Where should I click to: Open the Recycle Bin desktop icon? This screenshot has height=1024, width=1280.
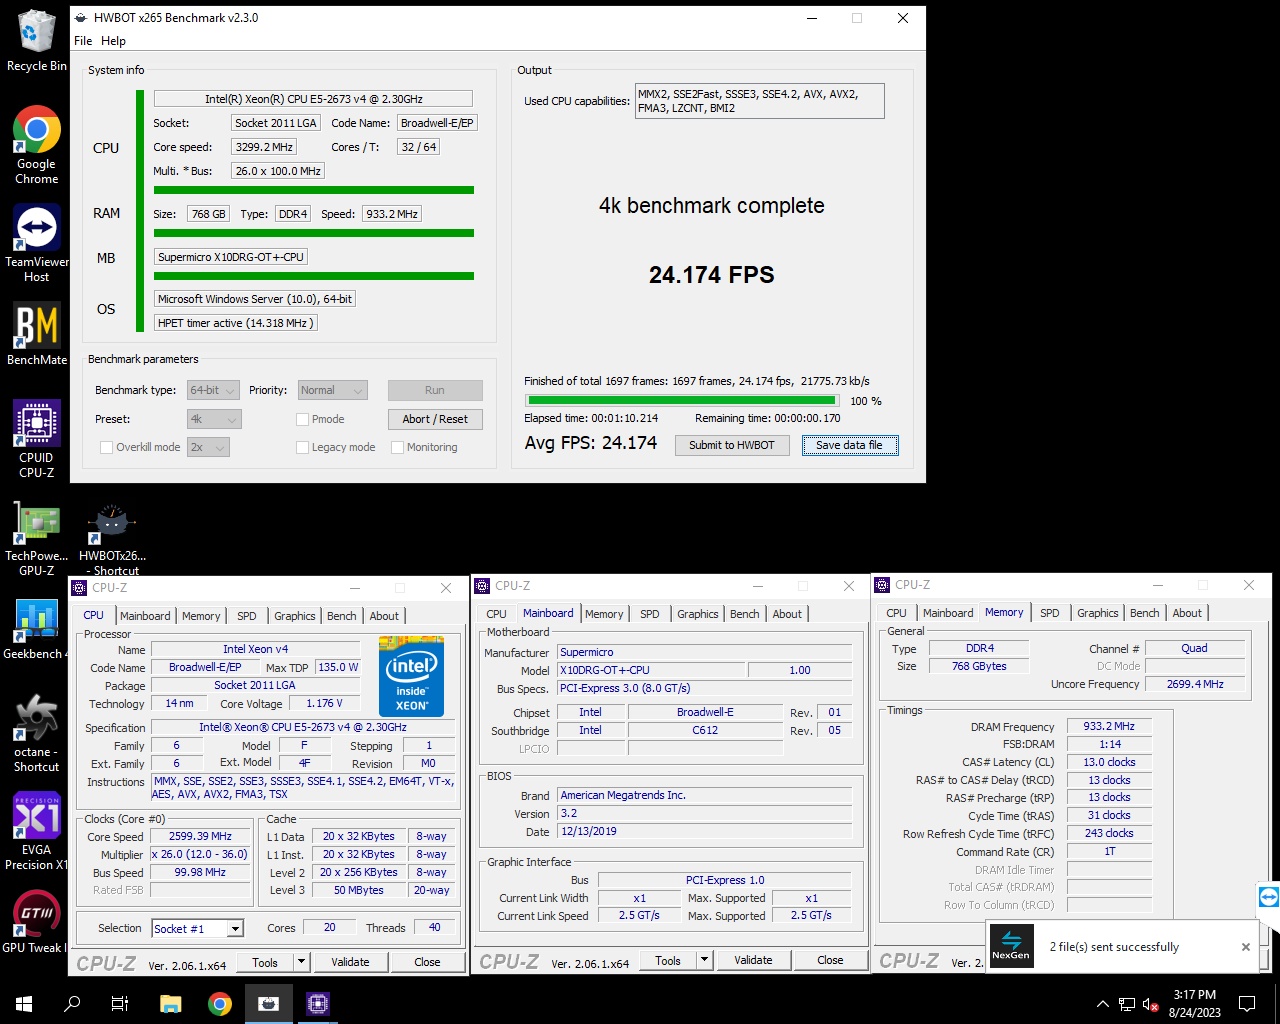36,40
